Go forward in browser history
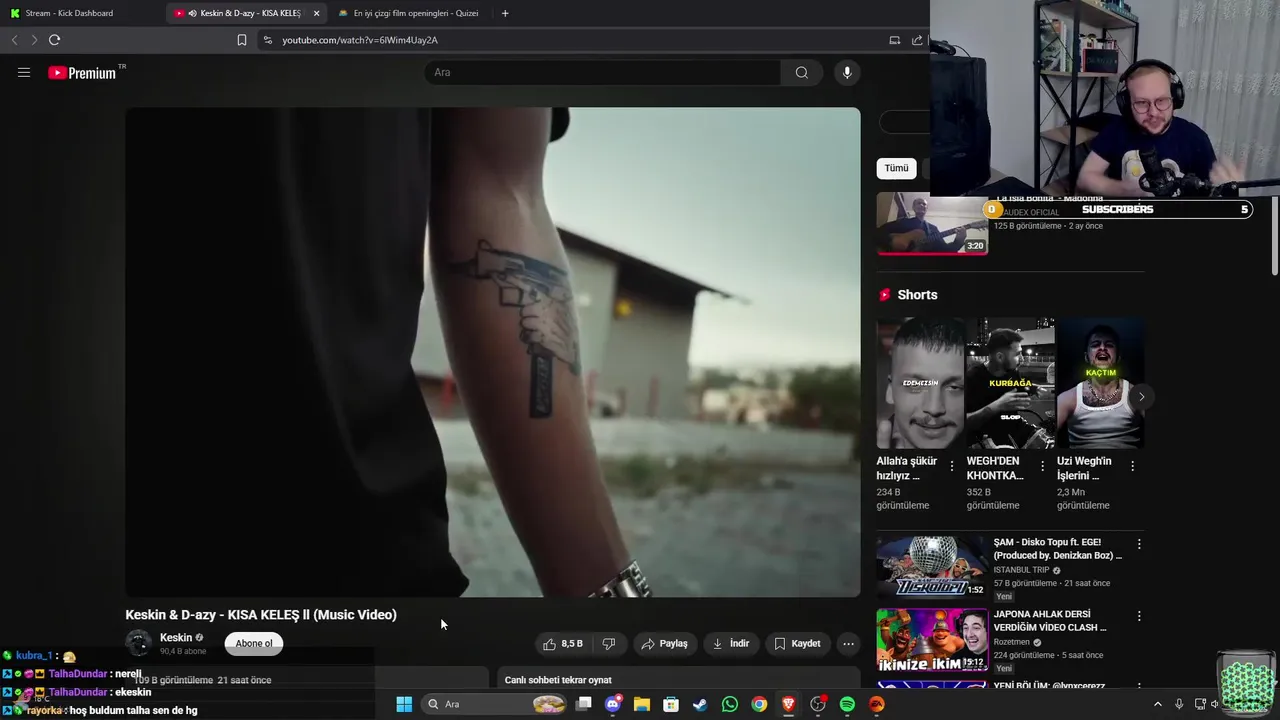 pos(34,40)
